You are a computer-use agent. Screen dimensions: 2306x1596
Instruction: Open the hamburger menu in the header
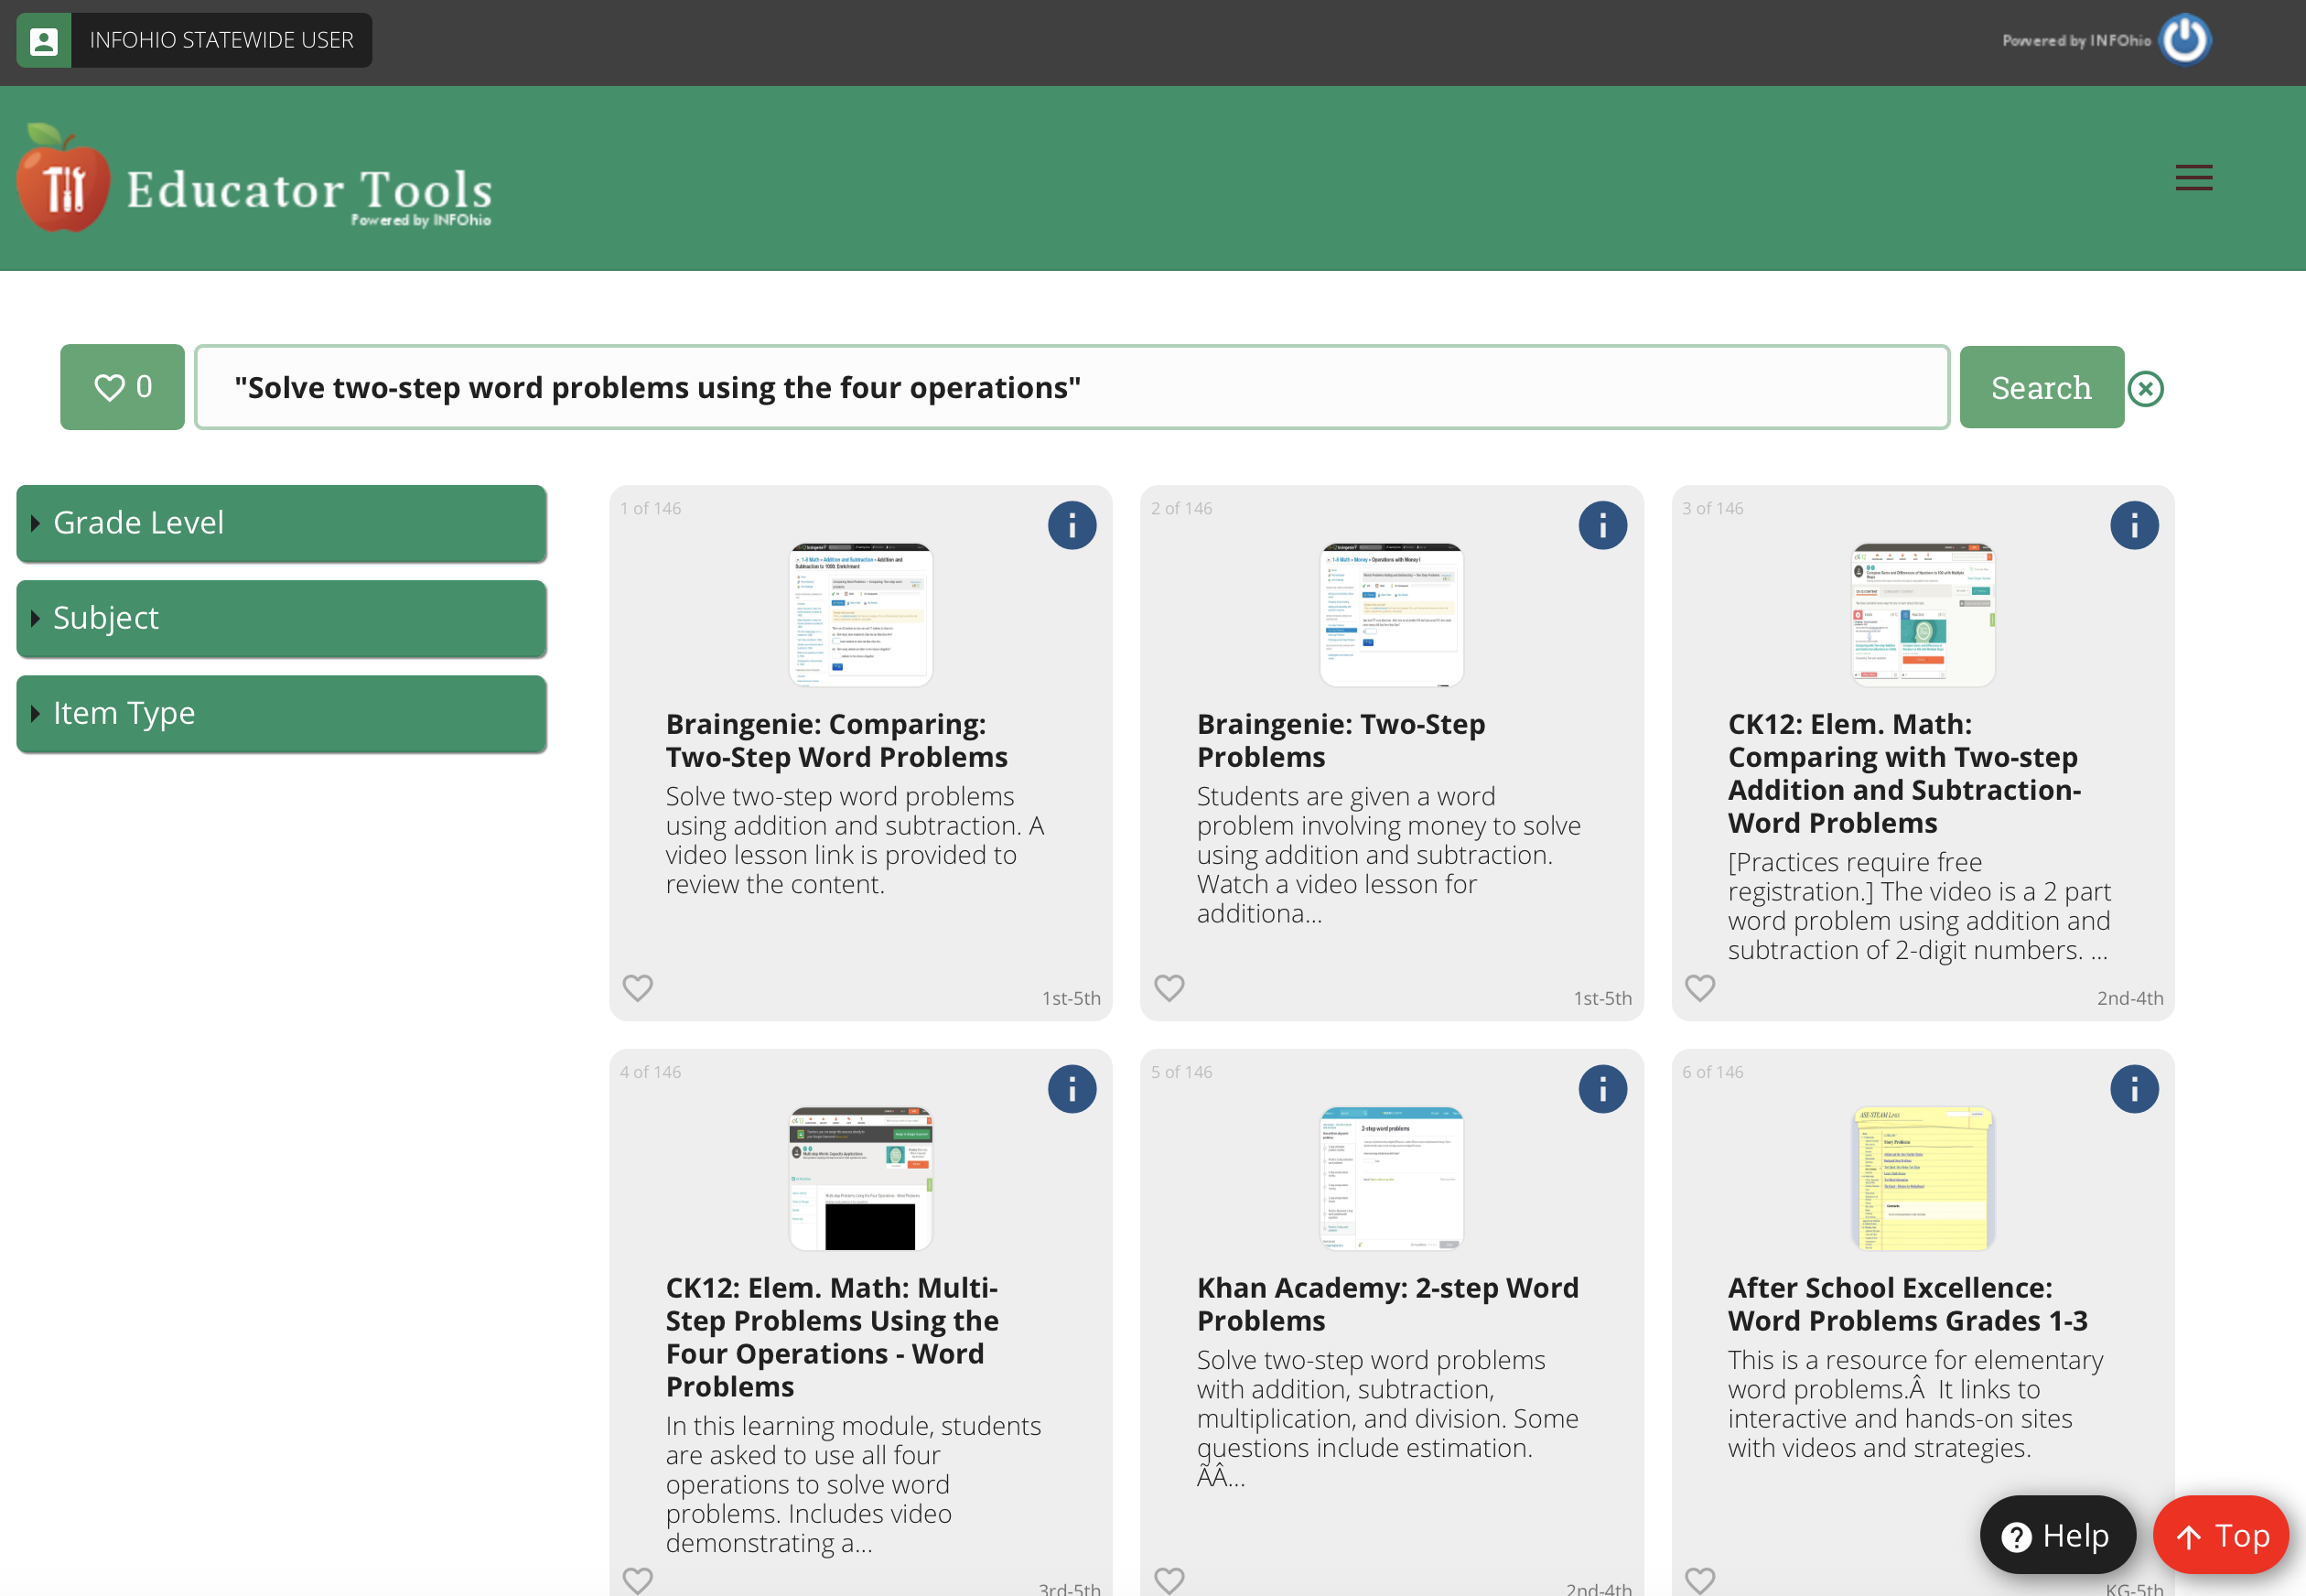coord(2193,178)
